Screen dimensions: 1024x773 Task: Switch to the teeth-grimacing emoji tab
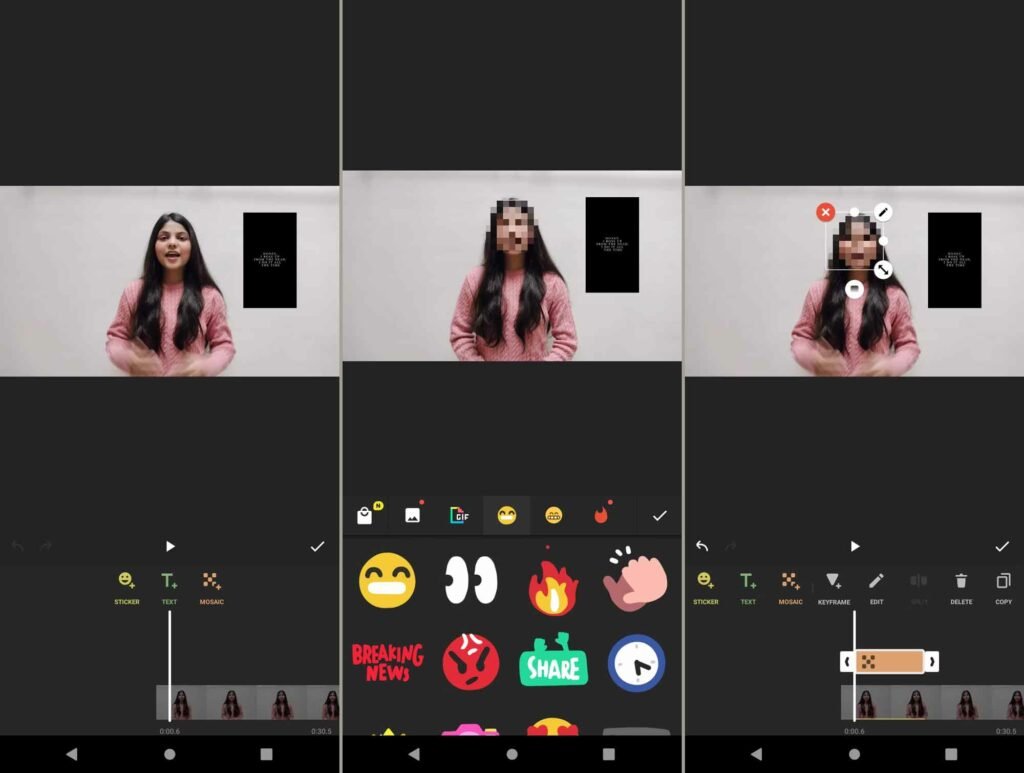[554, 515]
